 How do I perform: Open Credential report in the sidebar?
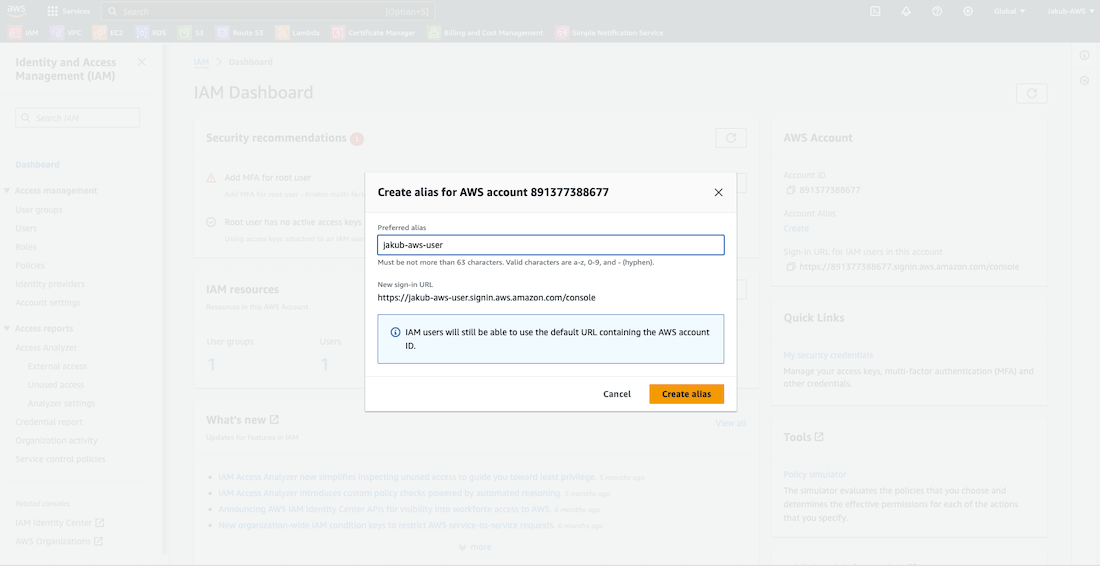(x=49, y=422)
